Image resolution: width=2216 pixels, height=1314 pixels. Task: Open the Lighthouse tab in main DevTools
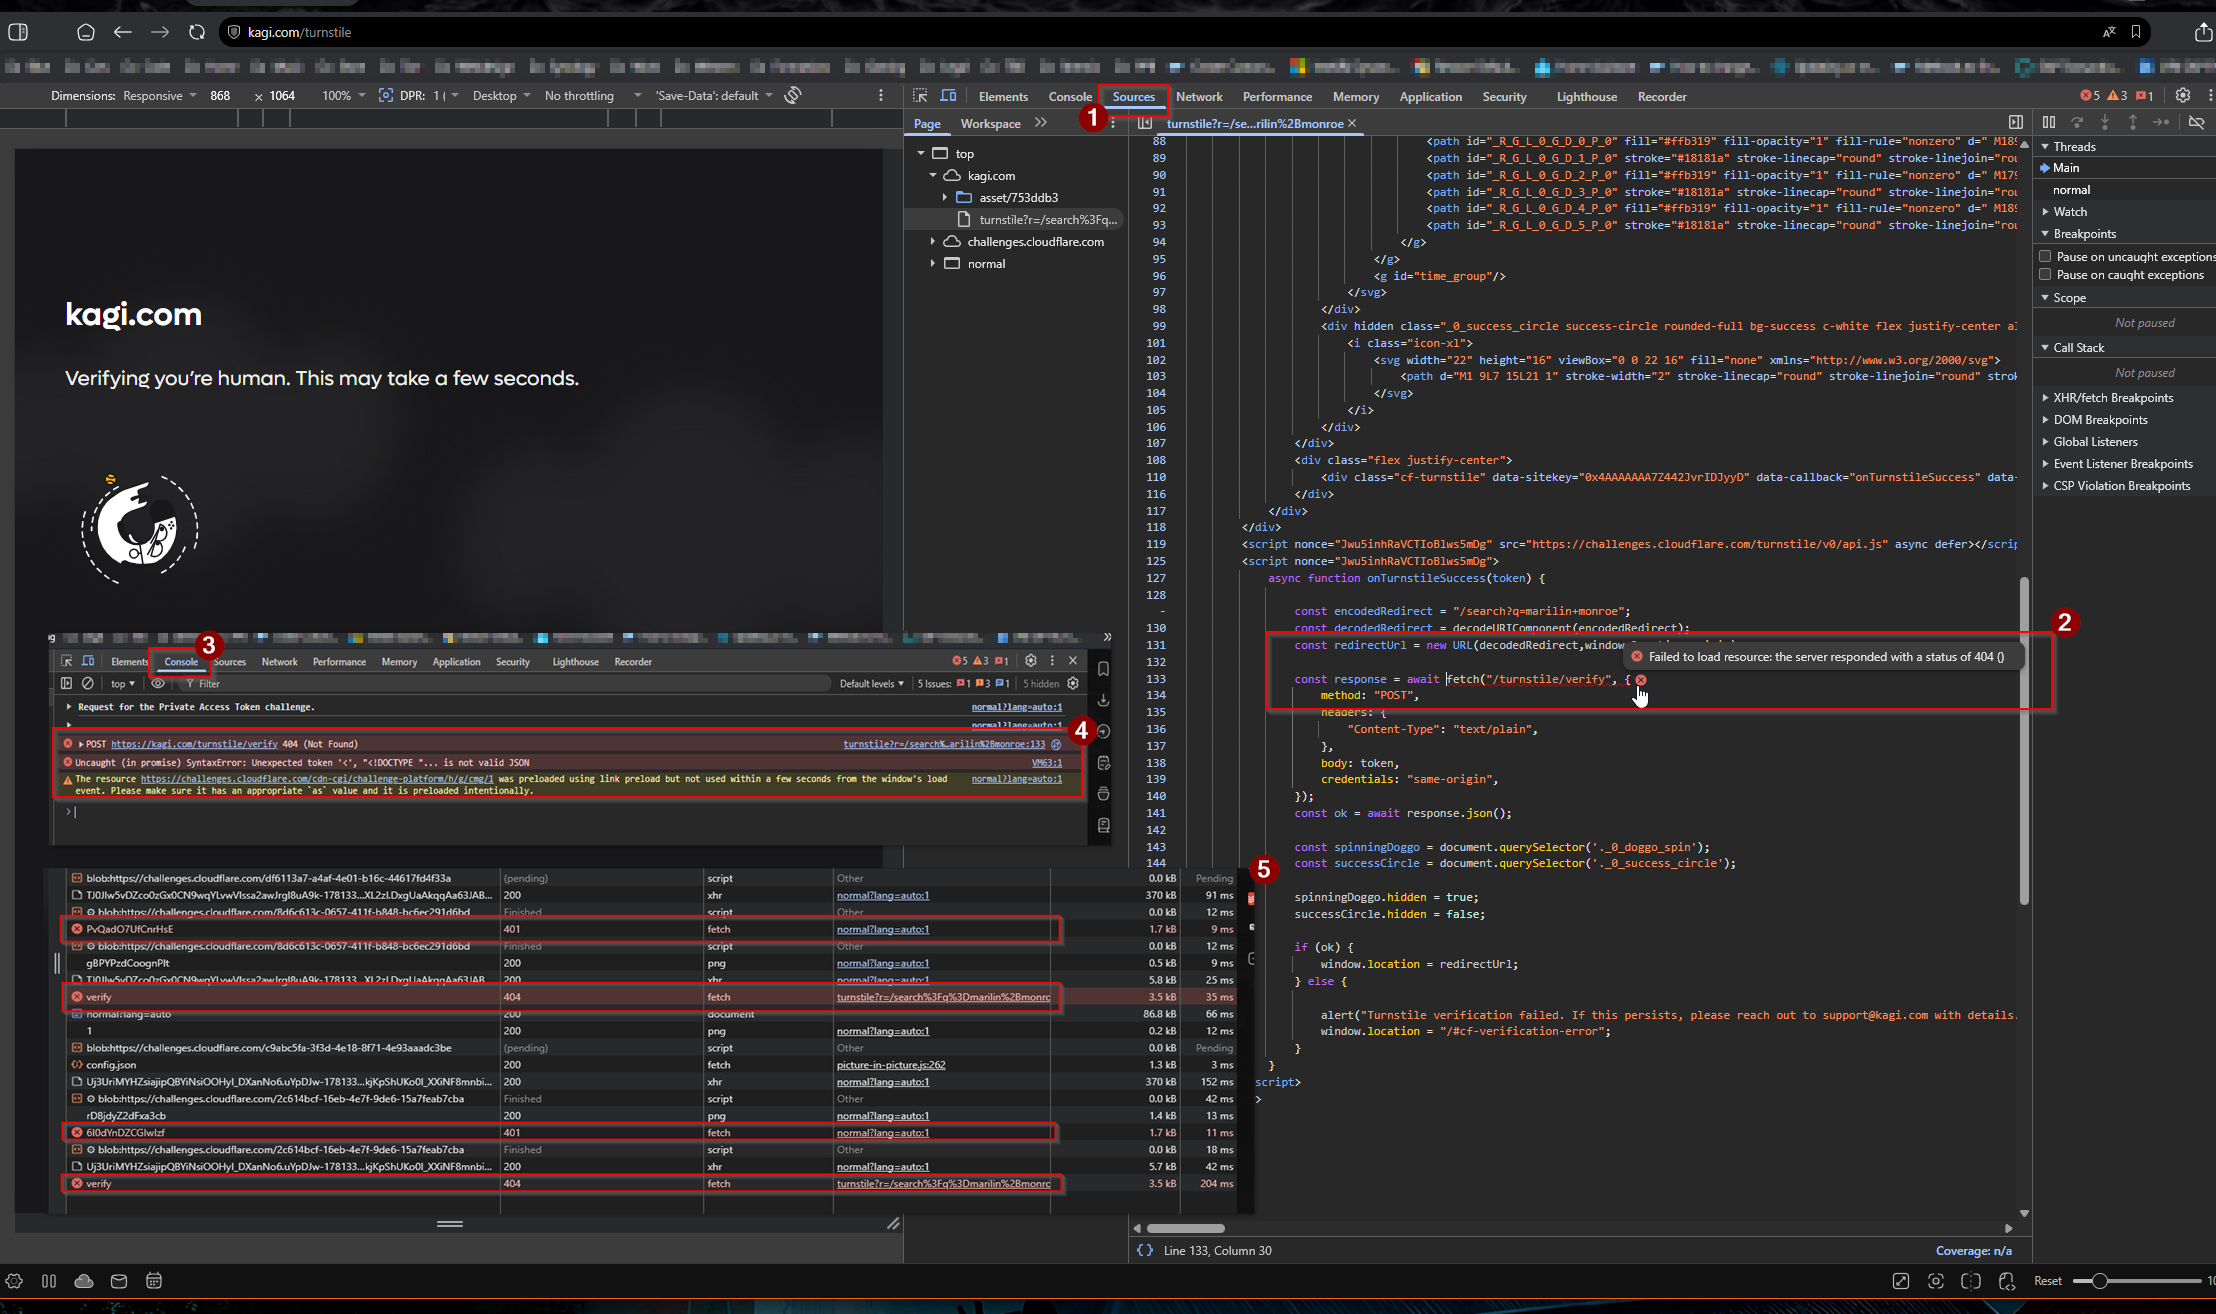point(1586,97)
